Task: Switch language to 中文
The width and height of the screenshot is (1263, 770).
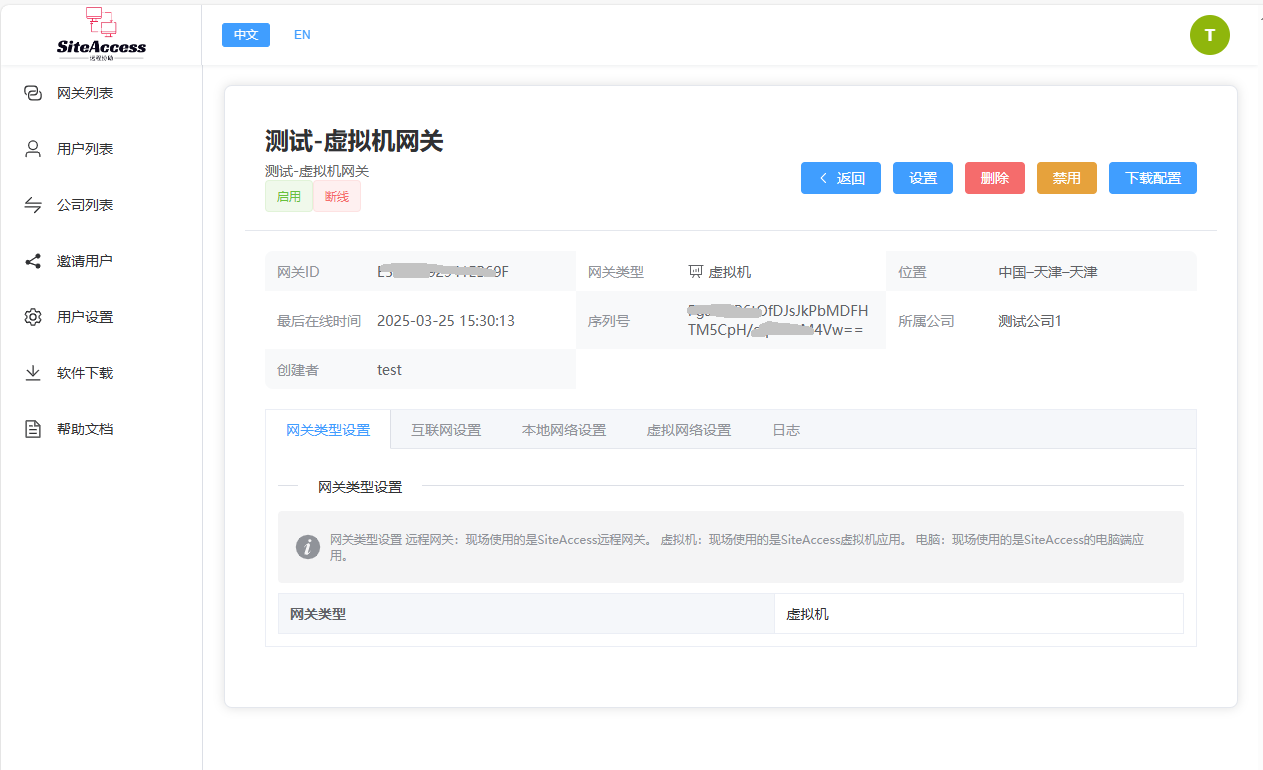Action: click(246, 35)
